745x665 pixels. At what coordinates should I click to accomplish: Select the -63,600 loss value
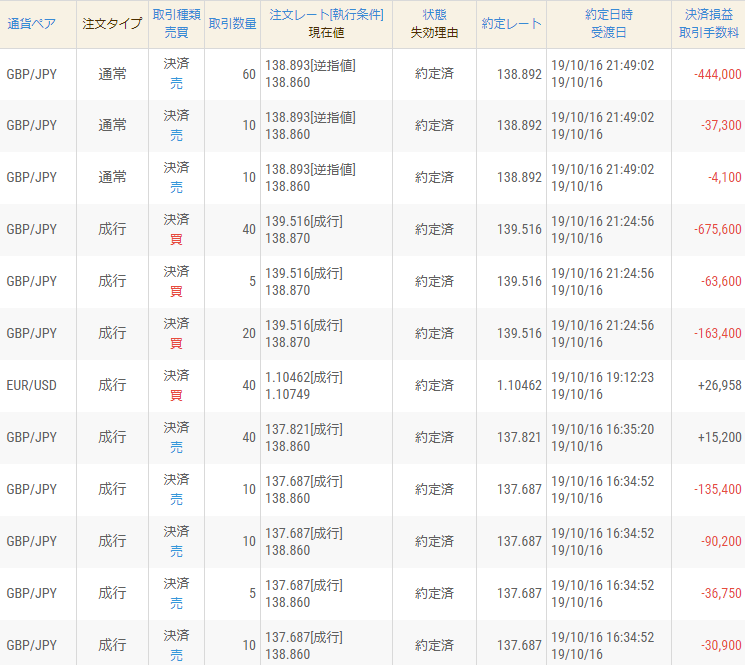[x=721, y=281]
